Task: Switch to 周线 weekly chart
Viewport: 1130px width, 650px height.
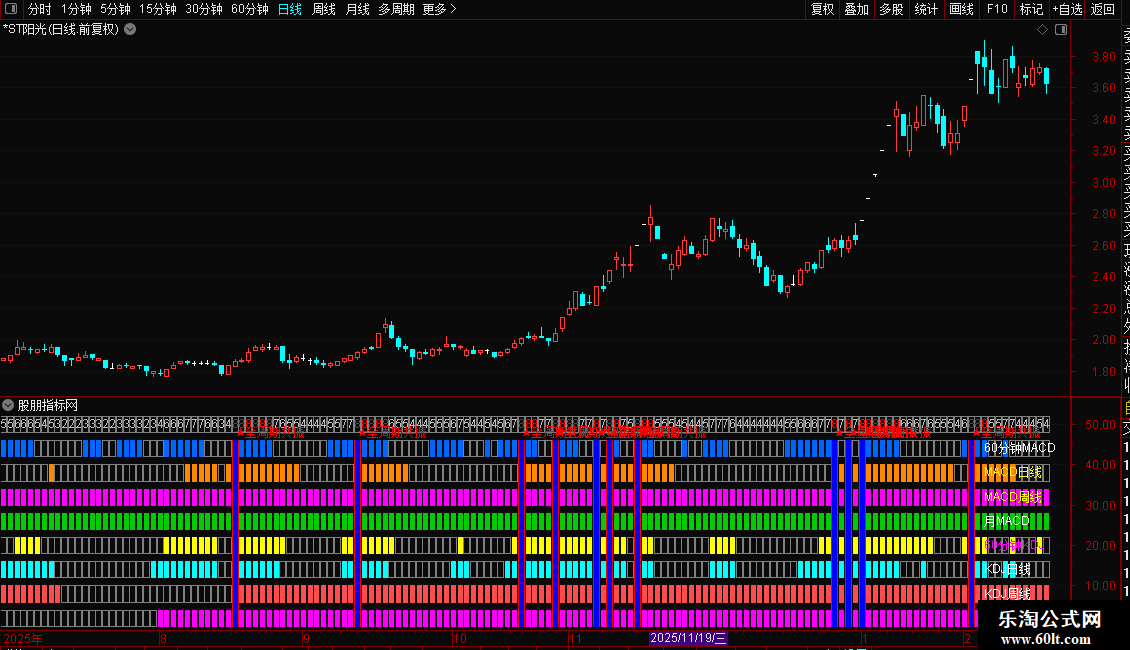Action: tap(324, 9)
